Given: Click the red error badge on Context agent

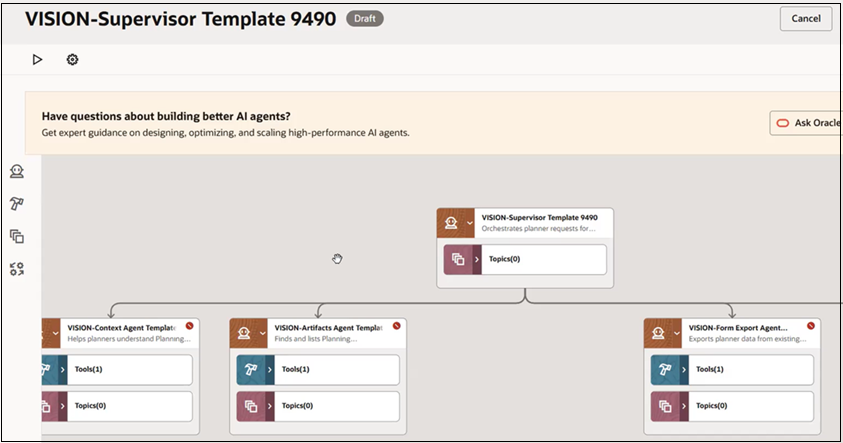Looking at the screenshot, I should coord(189,326).
